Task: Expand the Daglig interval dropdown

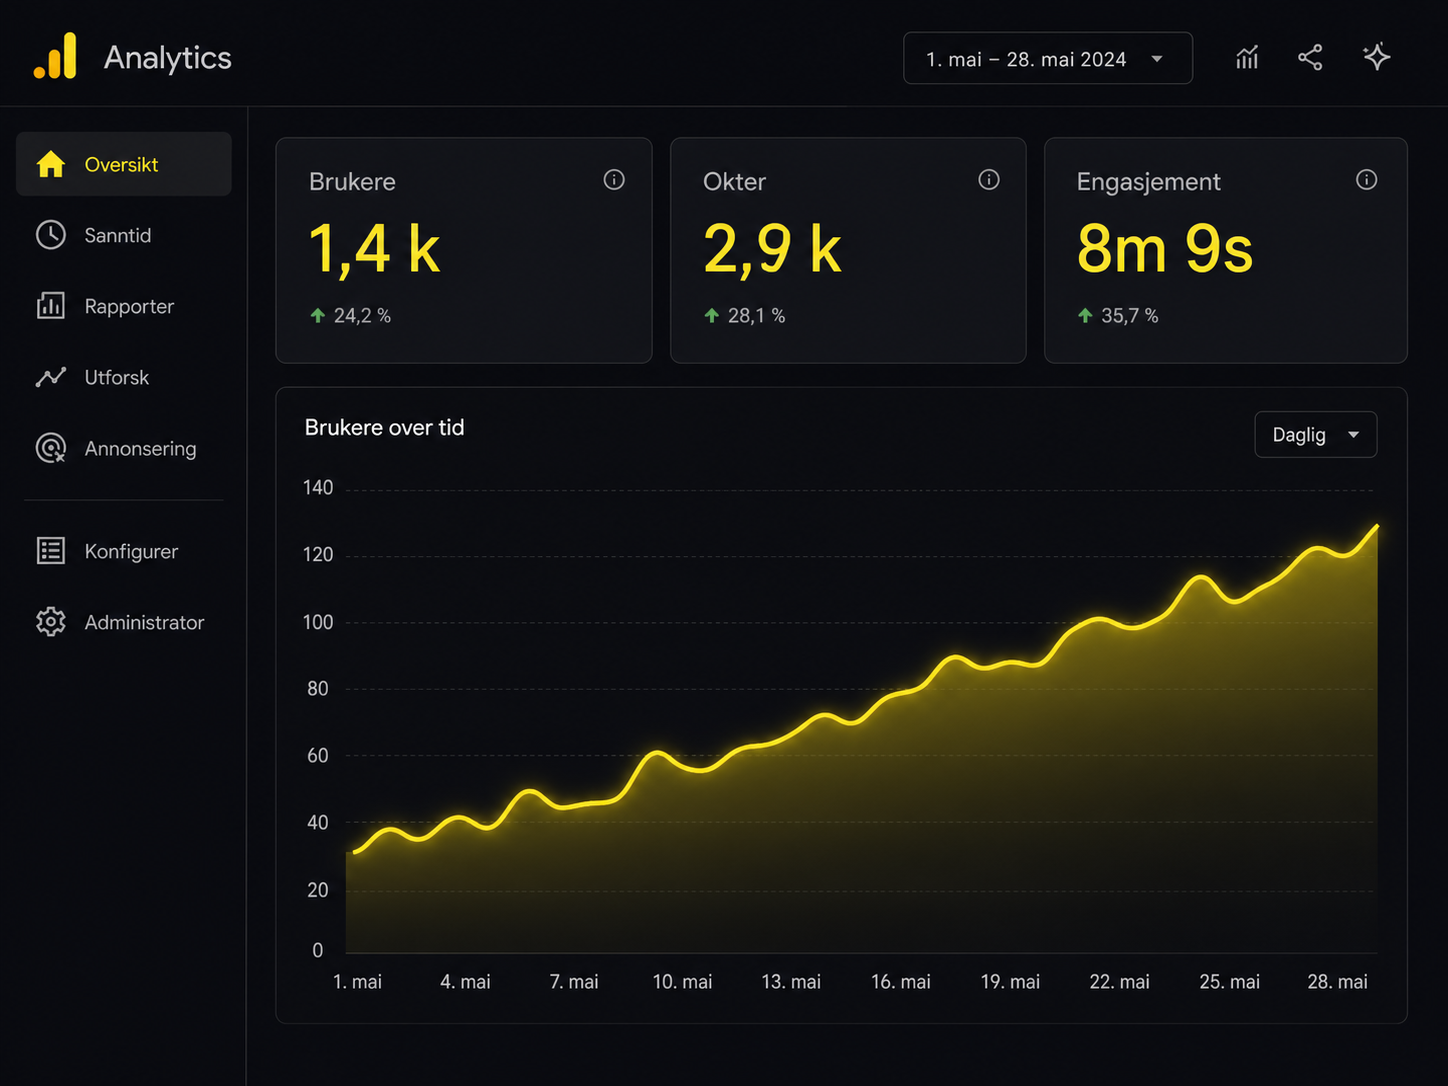Action: click(x=1316, y=435)
